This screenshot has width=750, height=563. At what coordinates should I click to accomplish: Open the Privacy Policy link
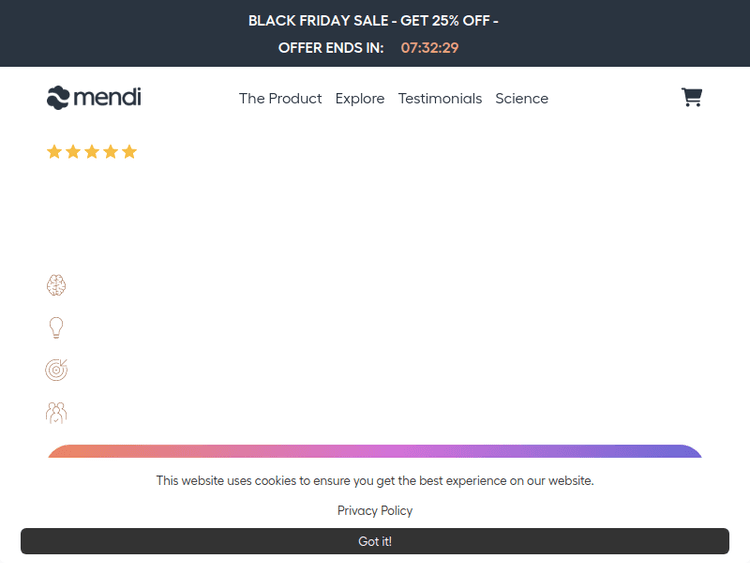pyautogui.click(x=375, y=510)
